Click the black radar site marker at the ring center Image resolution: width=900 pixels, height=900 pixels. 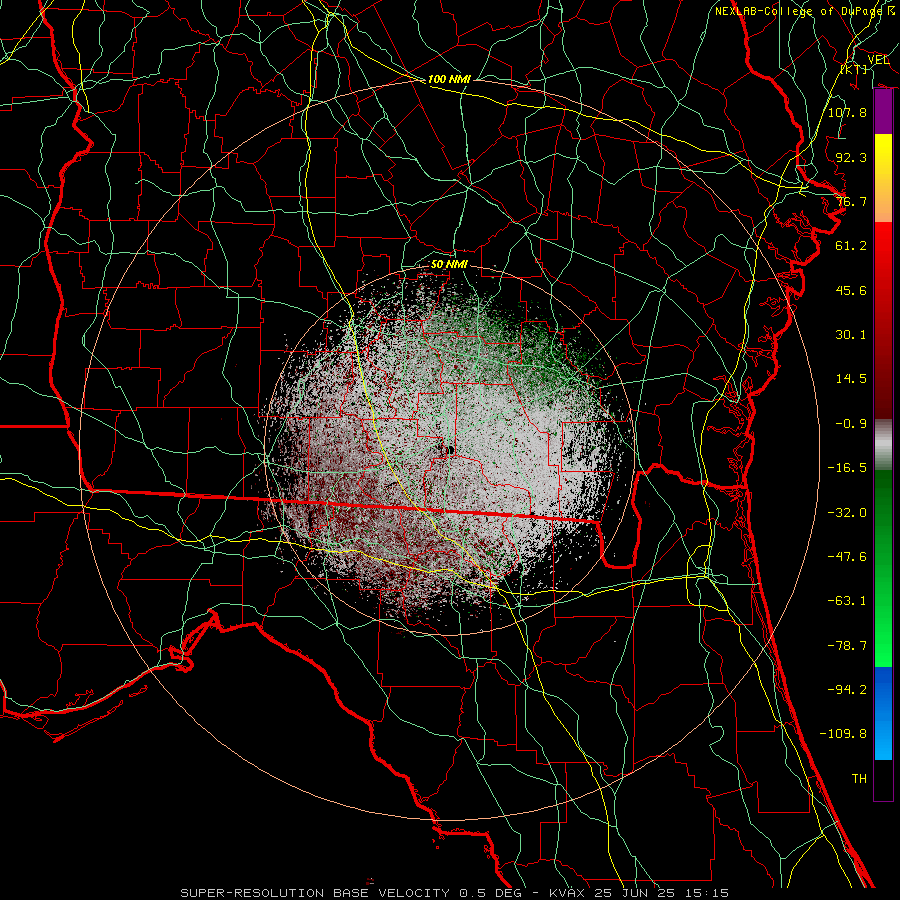tap(450, 451)
